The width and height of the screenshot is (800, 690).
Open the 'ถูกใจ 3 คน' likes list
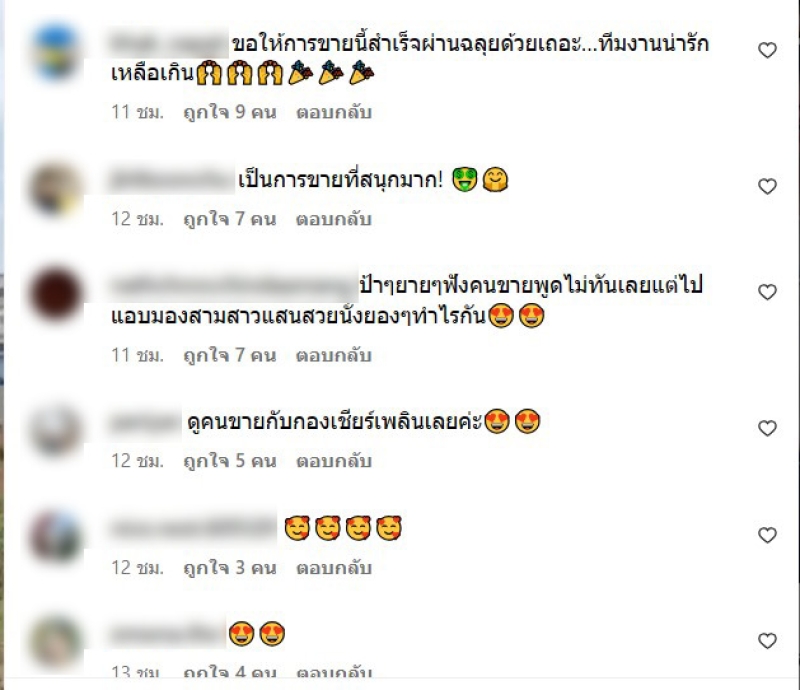point(230,568)
